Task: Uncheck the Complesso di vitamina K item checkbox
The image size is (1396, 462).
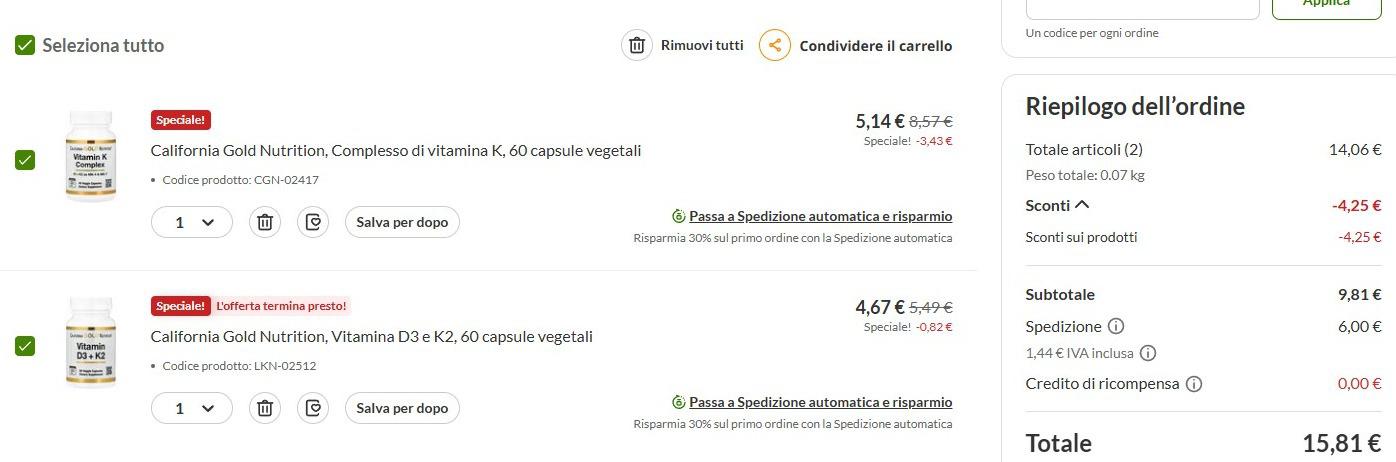Action: click(x=25, y=160)
